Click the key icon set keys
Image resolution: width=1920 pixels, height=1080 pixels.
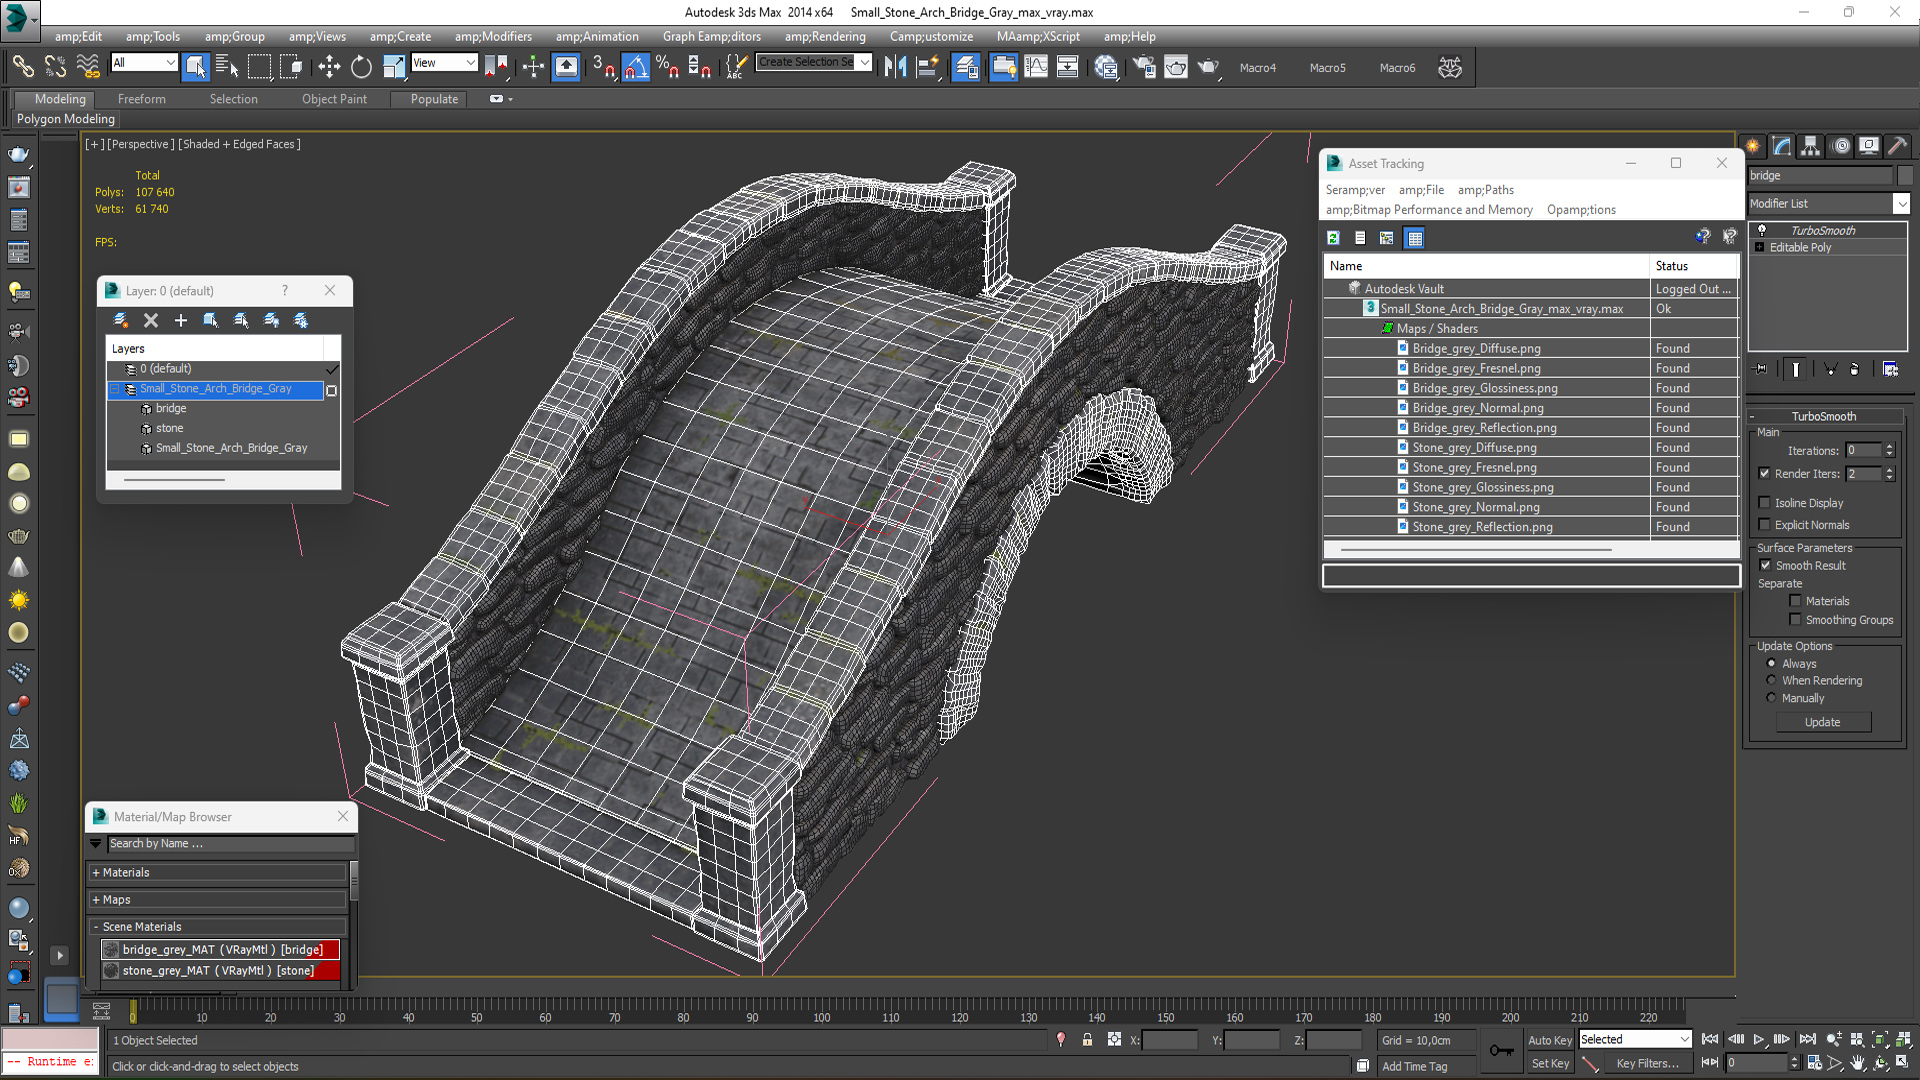[1501, 1050]
